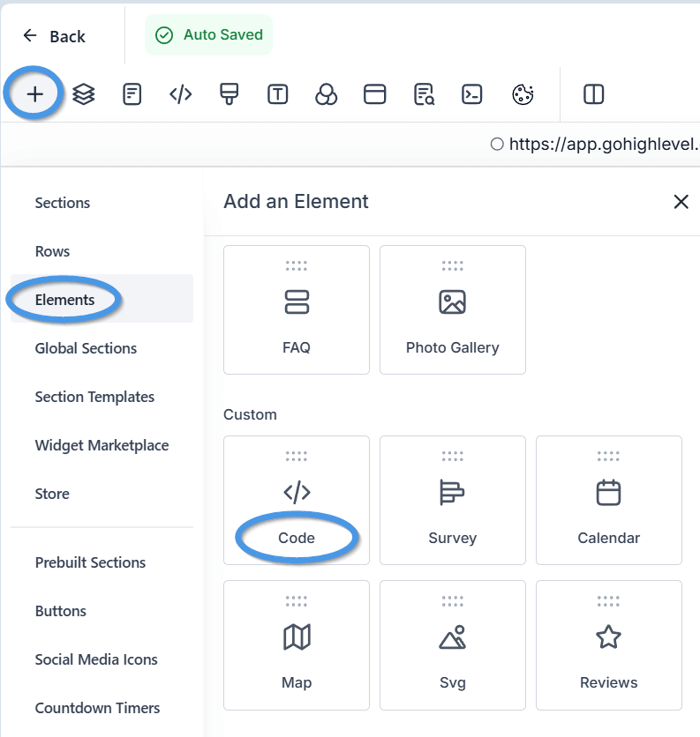The image size is (700, 737).
Task: Pick the Photo Gallery element card
Action: (452, 310)
